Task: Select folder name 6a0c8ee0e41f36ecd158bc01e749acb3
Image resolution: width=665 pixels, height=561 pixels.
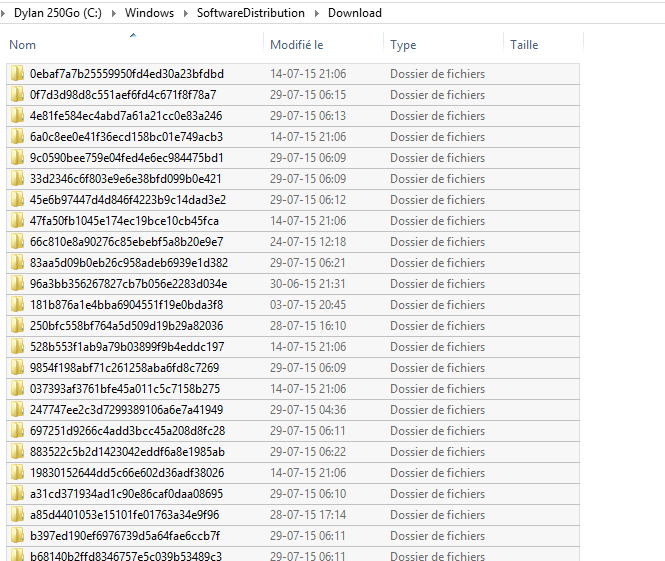Action: pos(126,137)
